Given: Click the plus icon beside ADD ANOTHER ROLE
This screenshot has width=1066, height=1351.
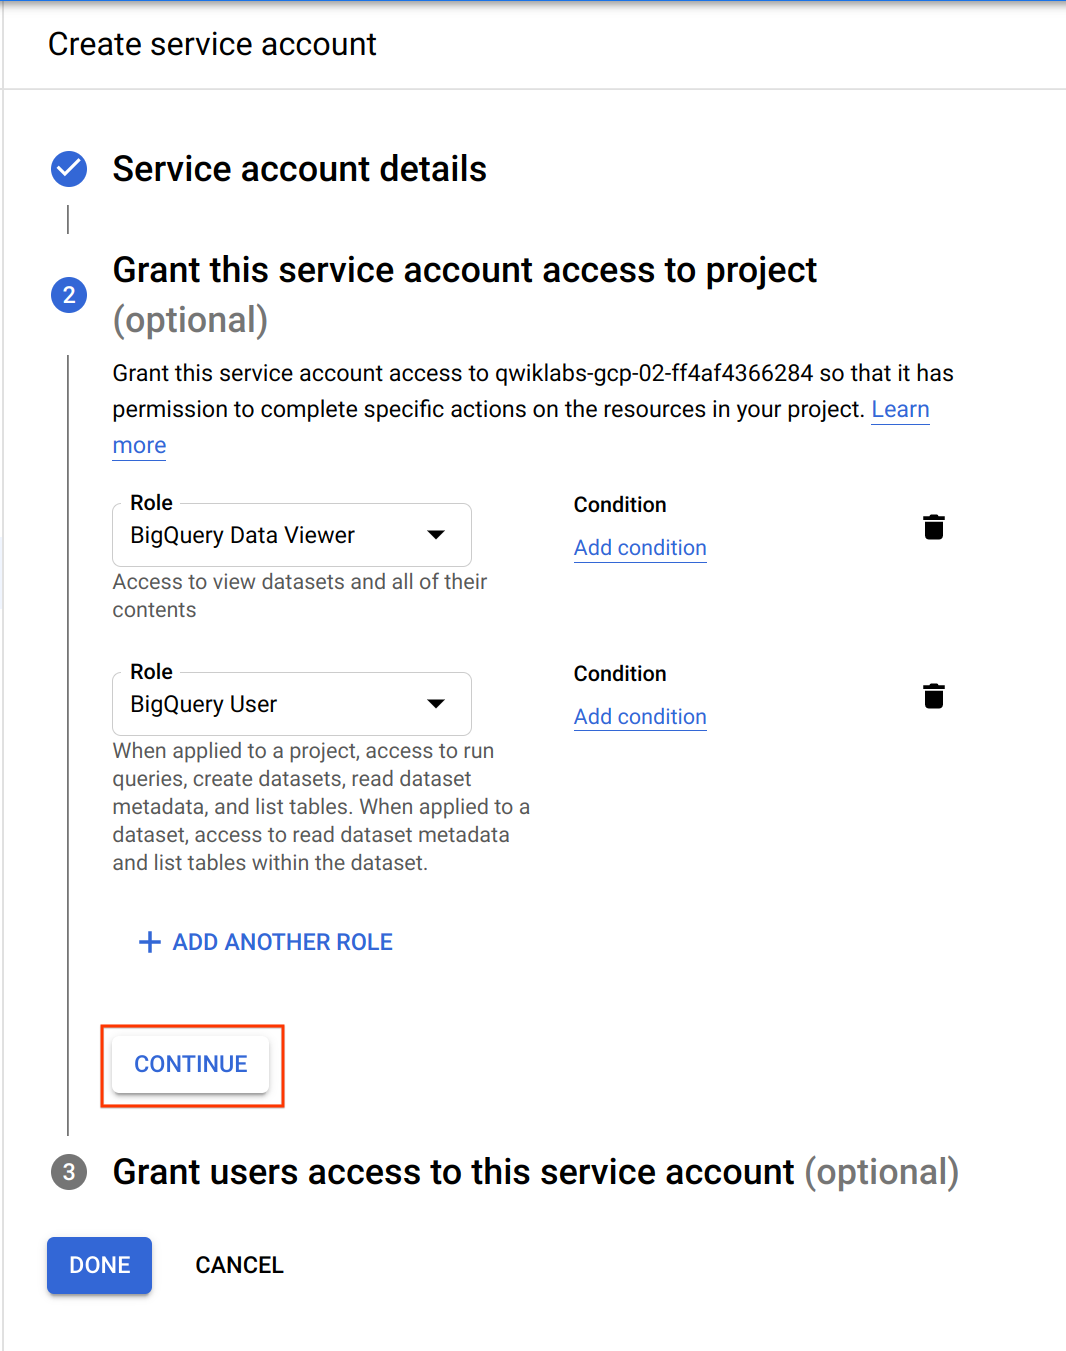Looking at the screenshot, I should 148,941.
